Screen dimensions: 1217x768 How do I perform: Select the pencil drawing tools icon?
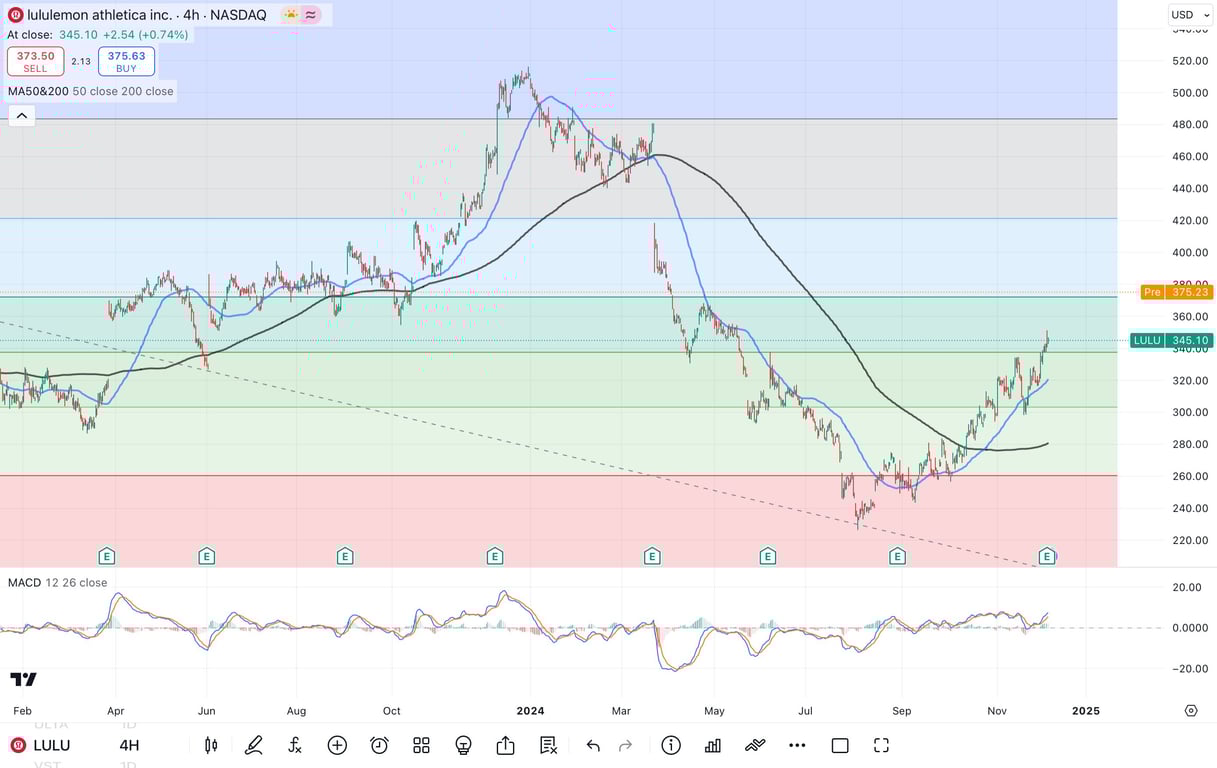253,745
